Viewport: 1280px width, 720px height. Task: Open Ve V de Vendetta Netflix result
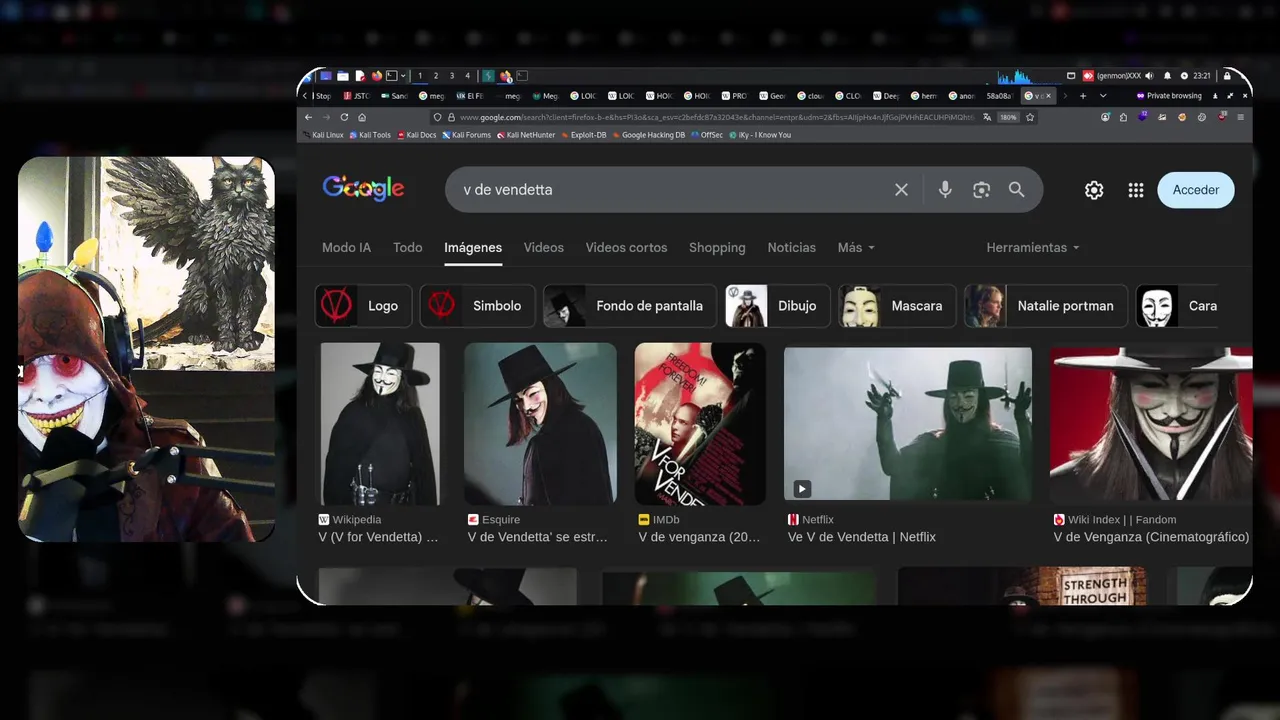[862, 537]
